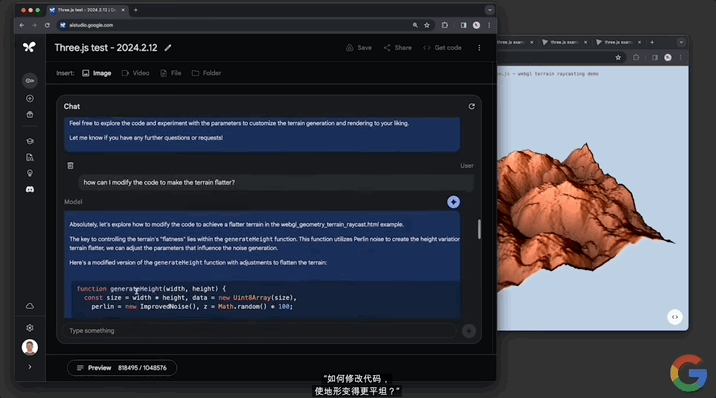The width and height of the screenshot is (716, 398).
Task: Focus the Type something input field
Action: coord(259,331)
